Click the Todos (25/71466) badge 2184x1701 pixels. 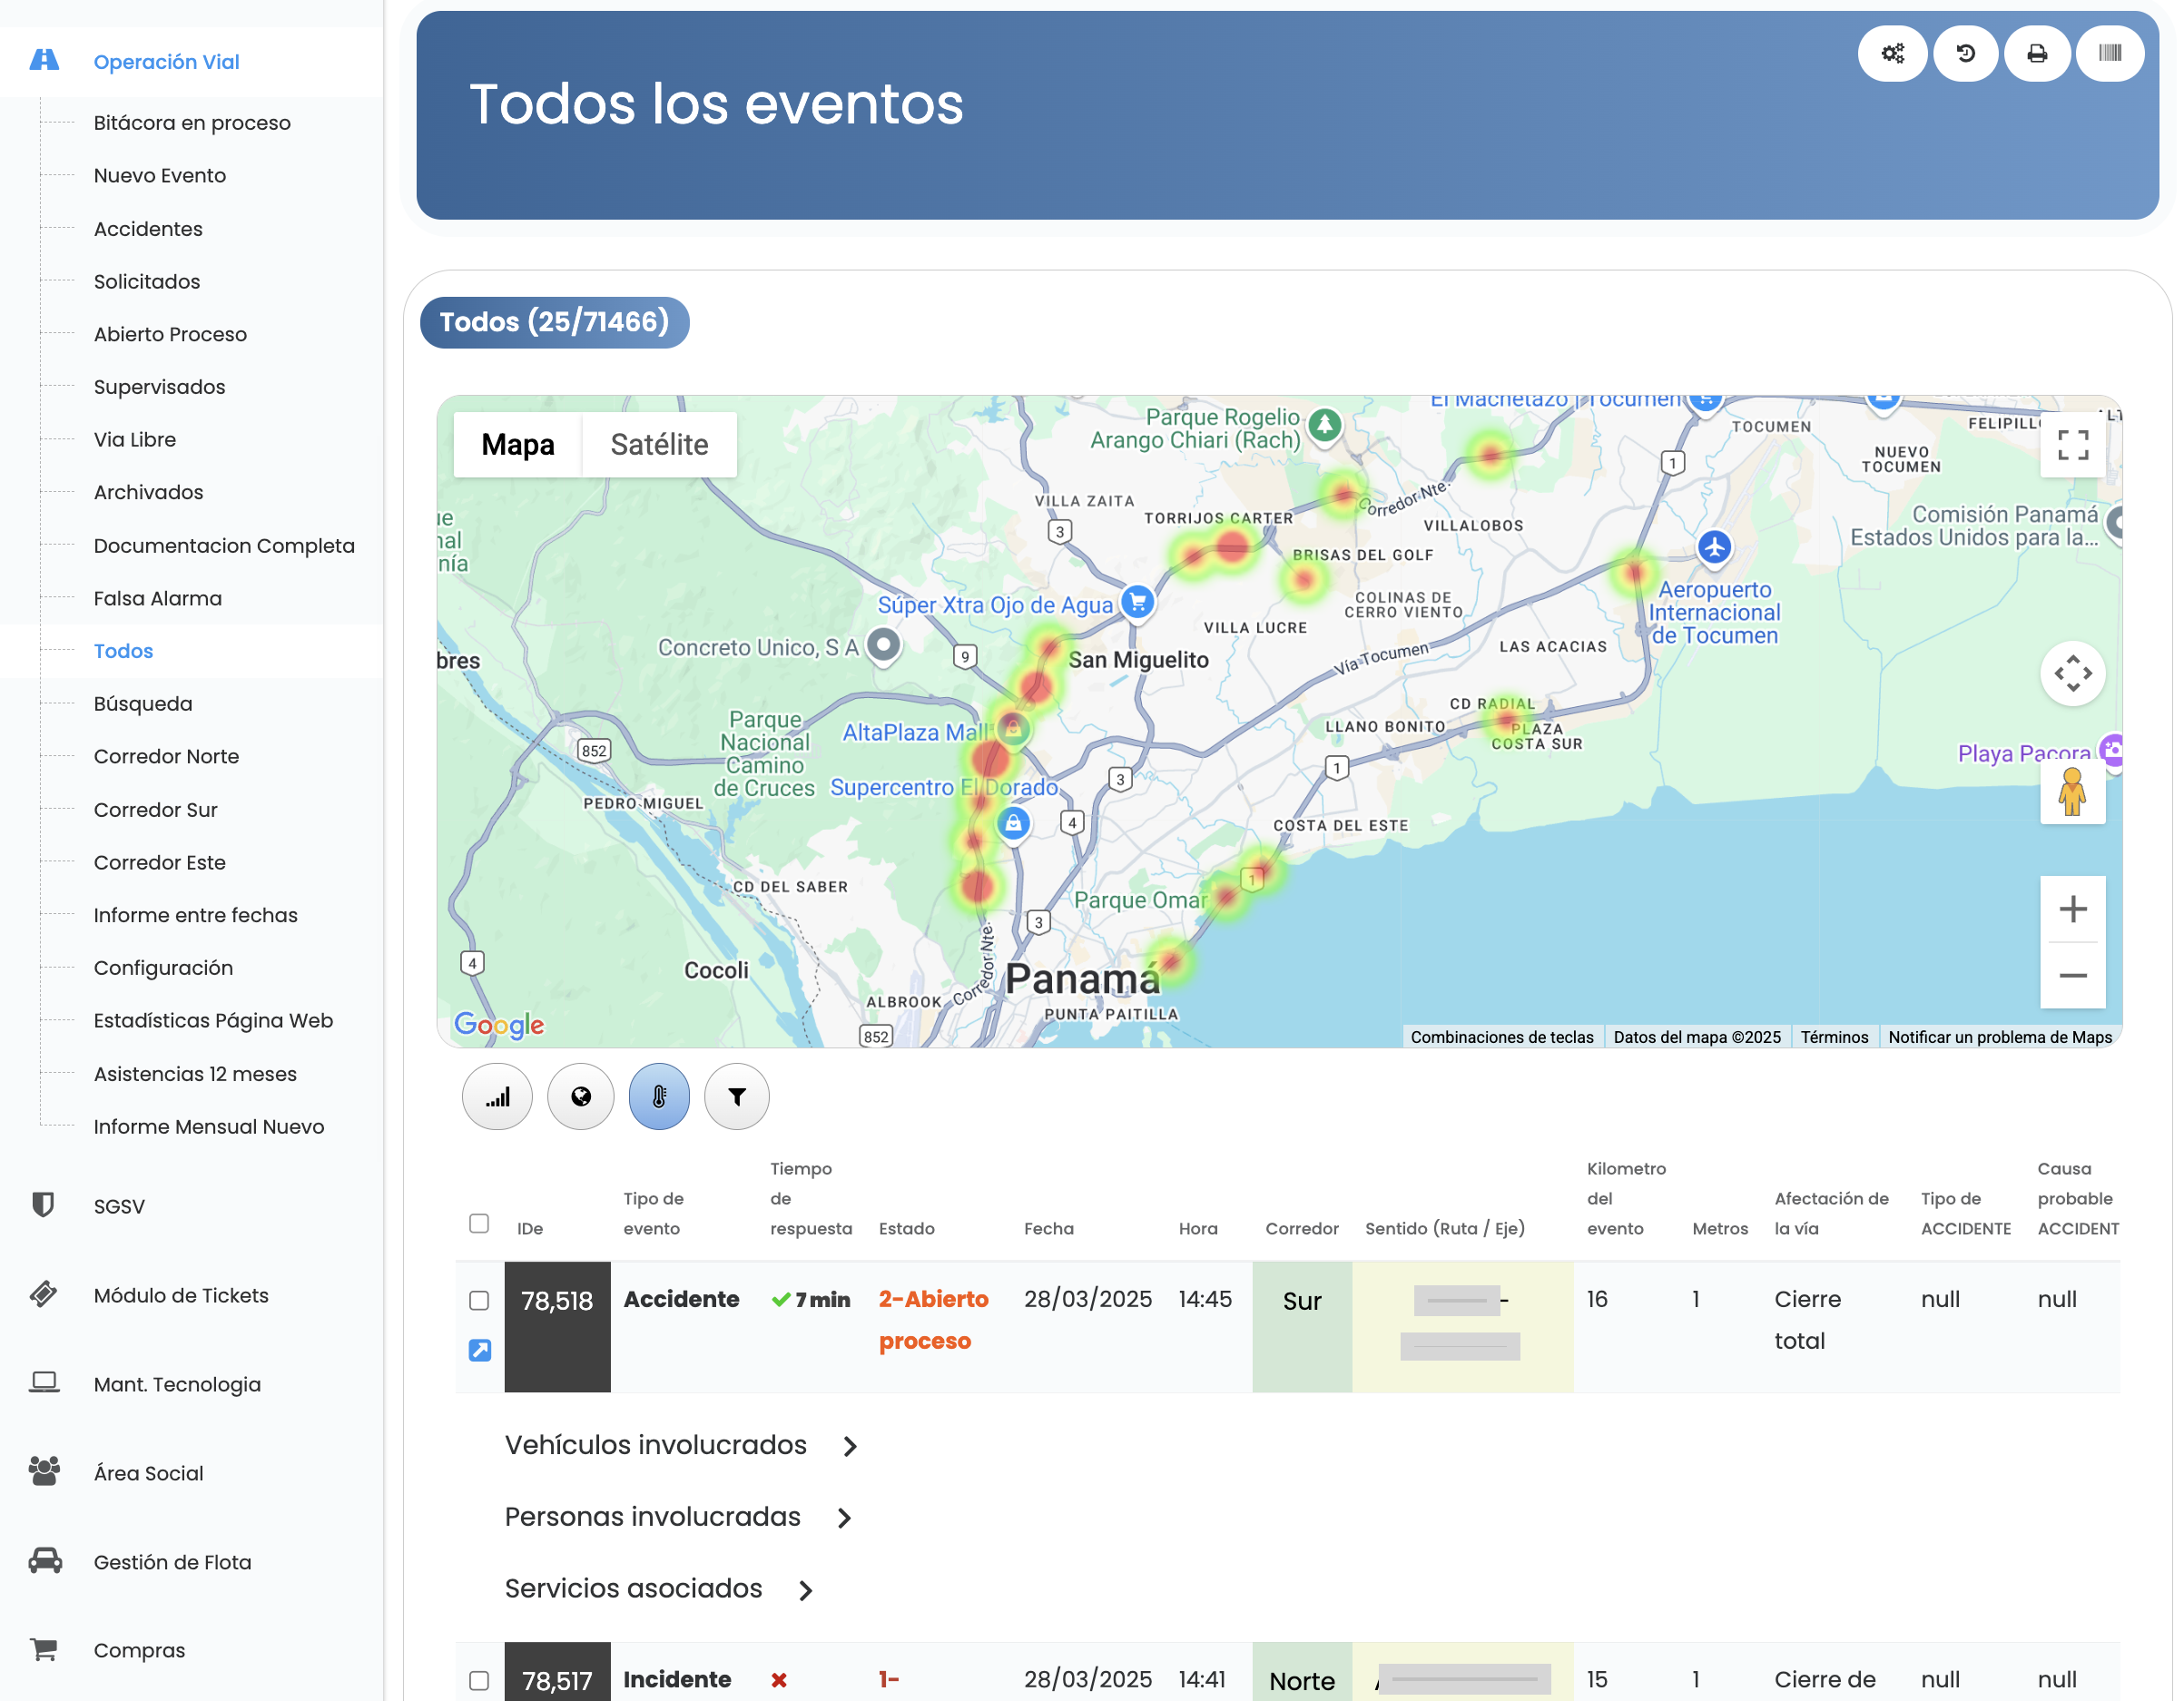click(x=556, y=322)
